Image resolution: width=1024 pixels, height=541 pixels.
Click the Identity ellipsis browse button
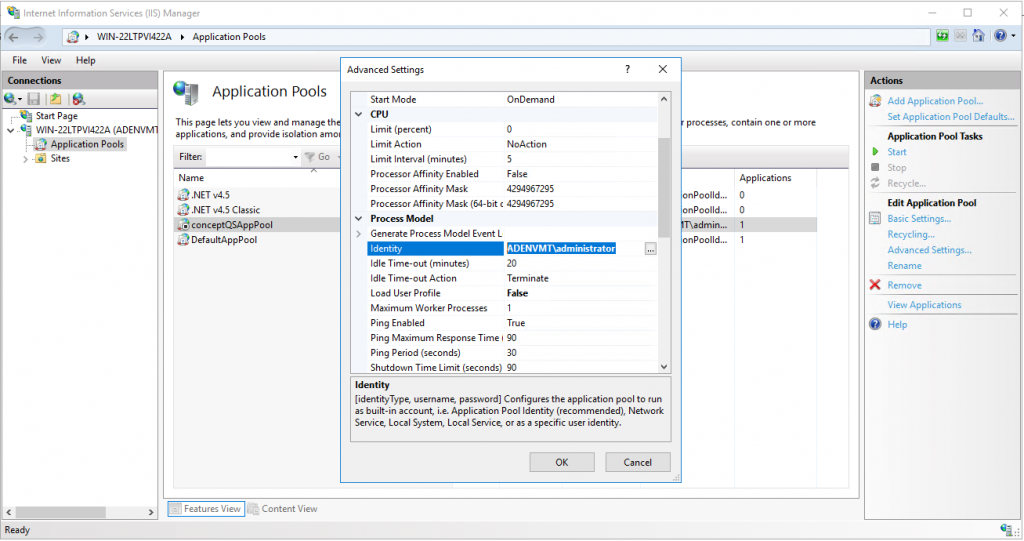(650, 249)
